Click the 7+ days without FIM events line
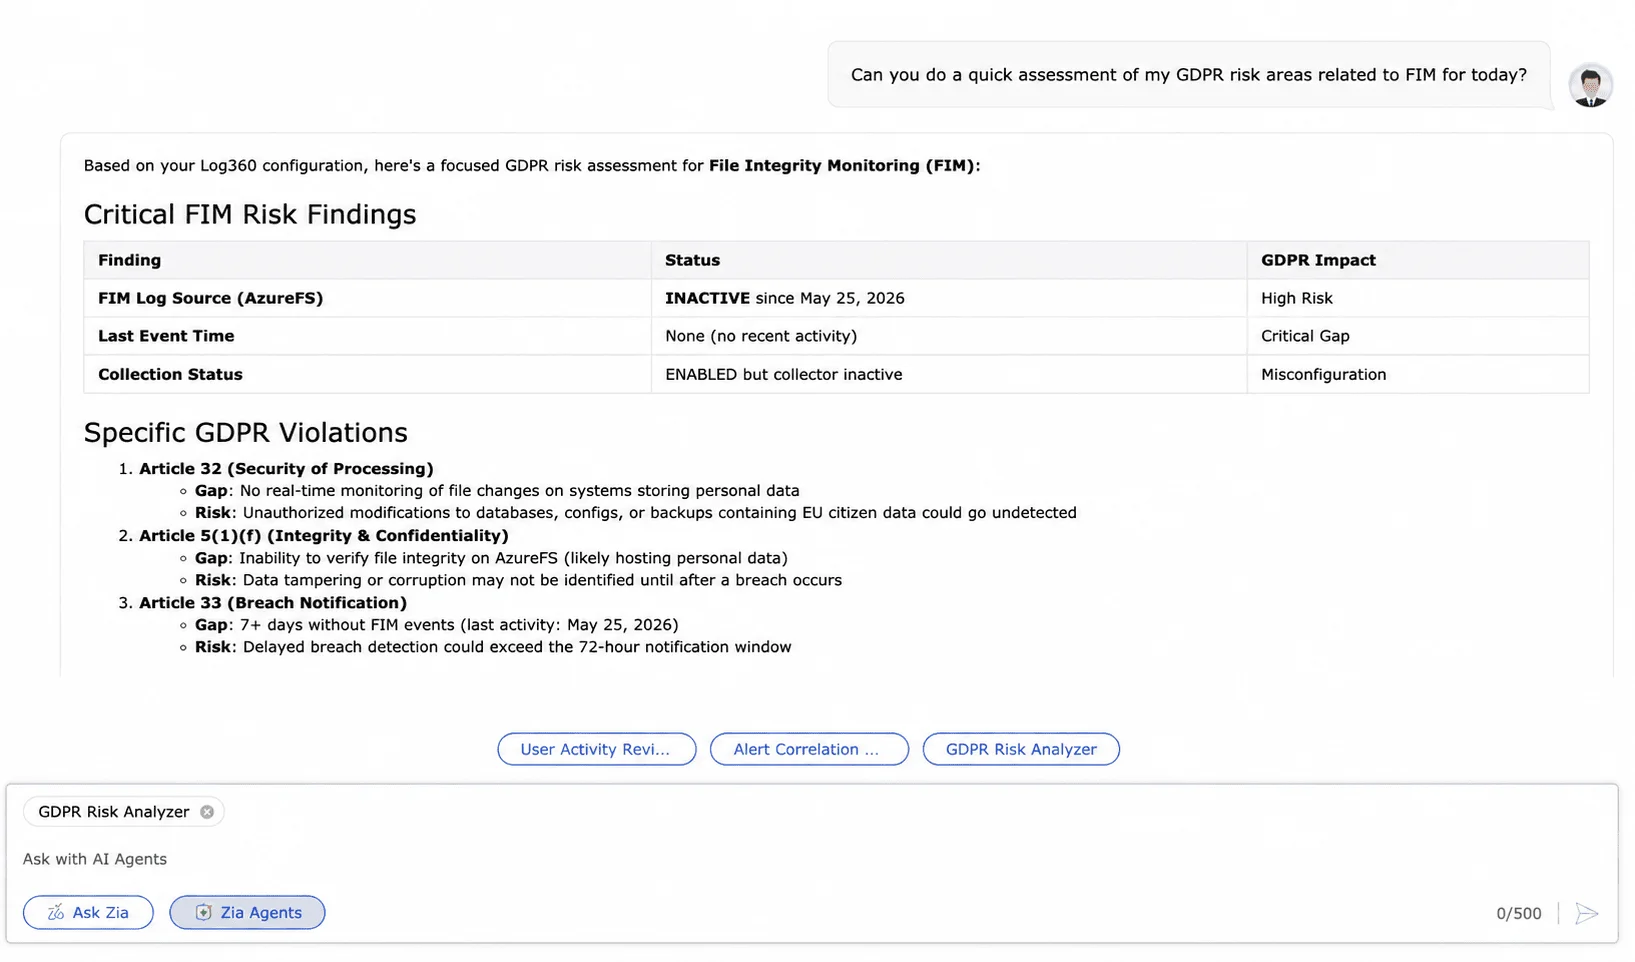This screenshot has width=1635, height=962. pyautogui.click(x=437, y=624)
